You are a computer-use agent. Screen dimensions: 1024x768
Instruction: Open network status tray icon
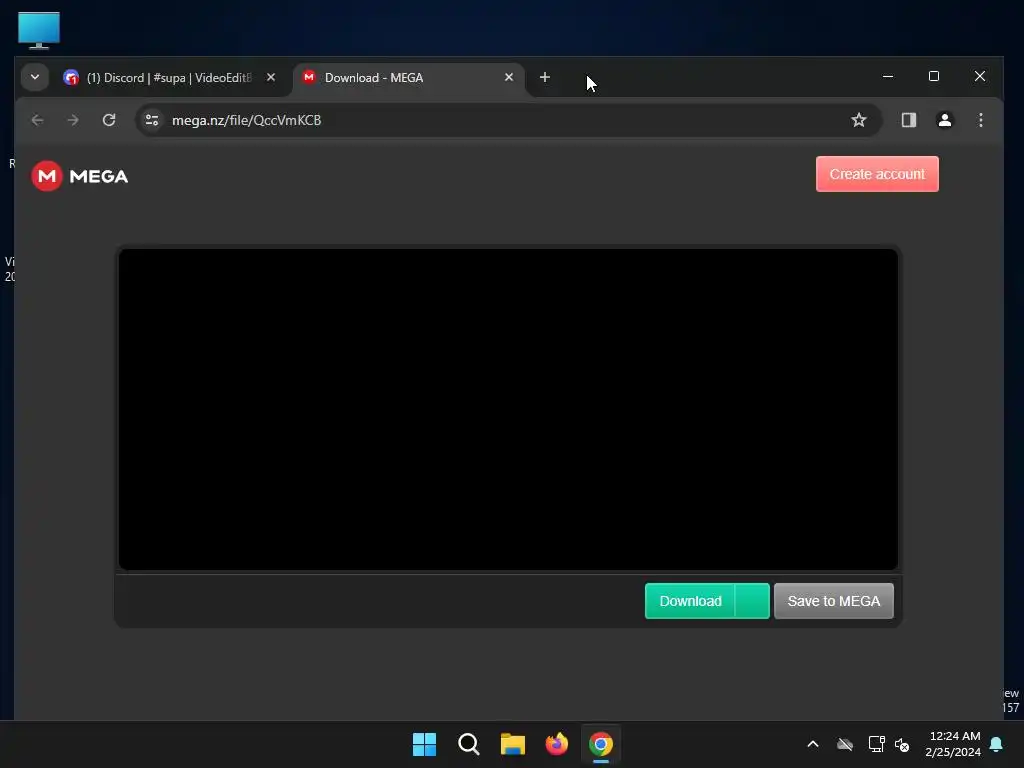[x=876, y=744]
